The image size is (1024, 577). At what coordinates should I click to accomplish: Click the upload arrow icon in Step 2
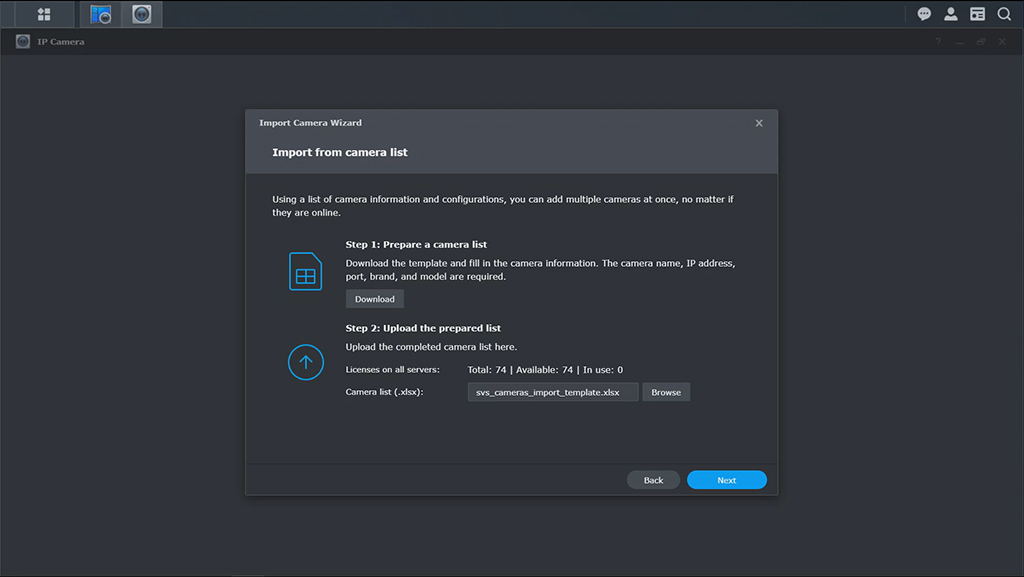pyautogui.click(x=305, y=362)
